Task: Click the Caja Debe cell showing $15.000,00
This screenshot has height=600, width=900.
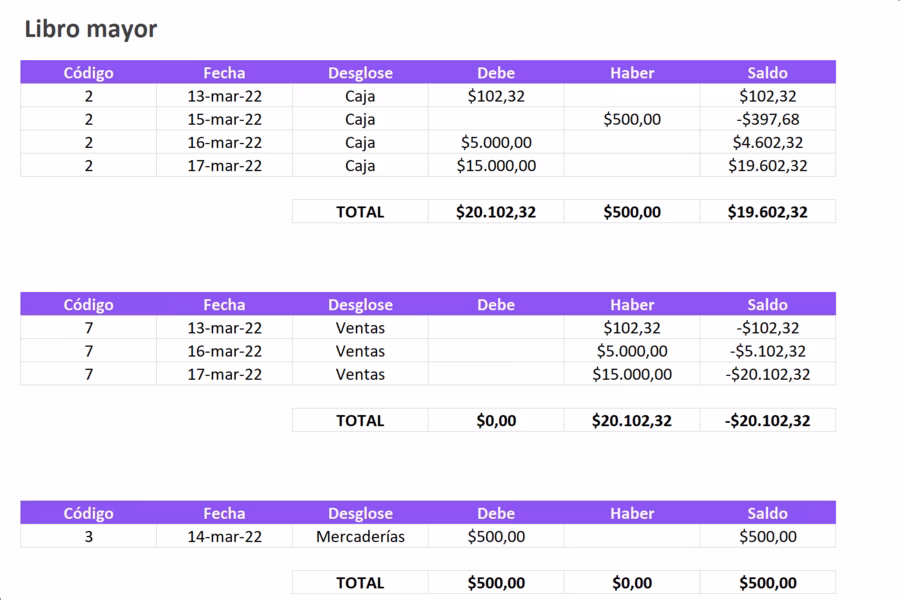Action: [x=496, y=166]
